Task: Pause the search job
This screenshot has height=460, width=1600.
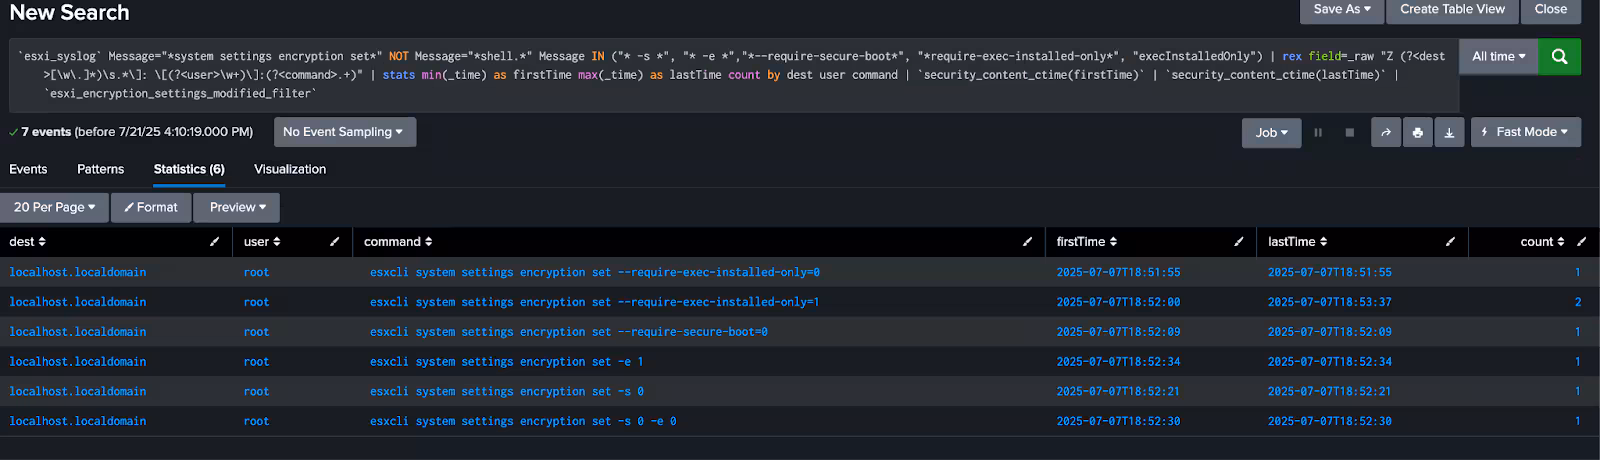Action: [1318, 132]
